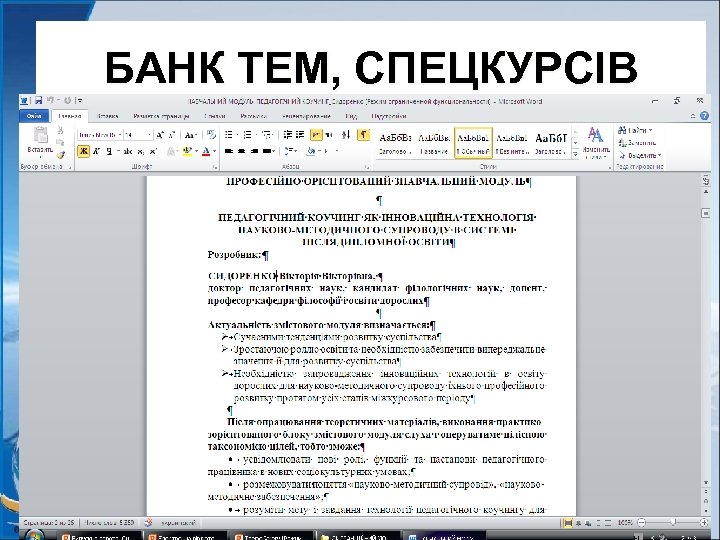This screenshot has width=720, height=540.
Task: Click the Shrink Font icon
Action: [x=172, y=135]
